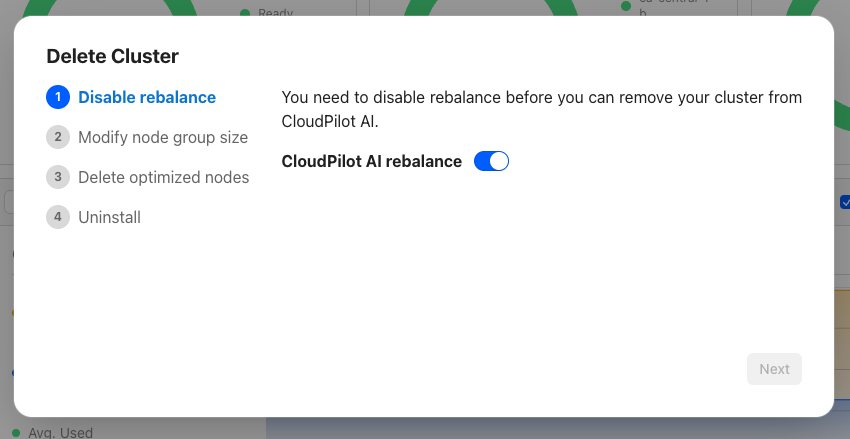Click the rebalance instruction text paragraph
This screenshot has width=850, height=439.
542,109
